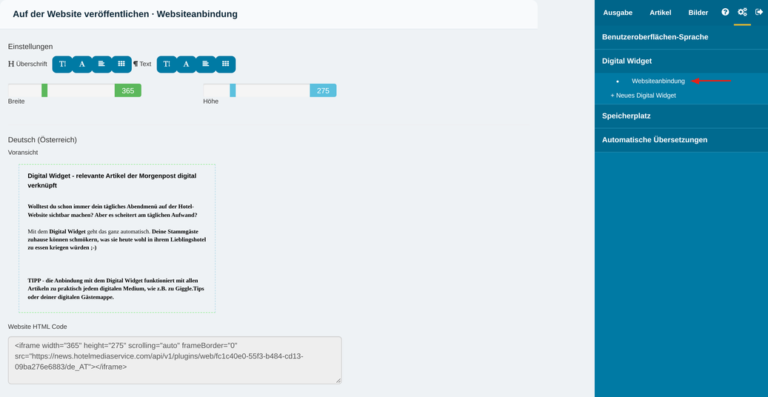Open body text font size settings
The width and height of the screenshot is (768, 397).
tap(167, 64)
